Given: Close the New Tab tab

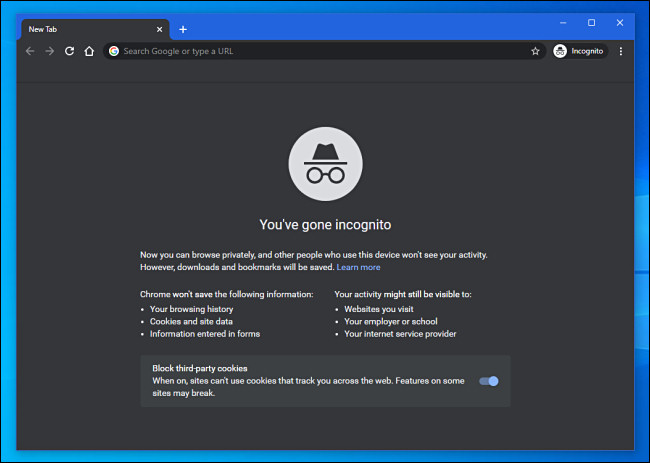Looking at the screenshot, I should pyautogui.click(x=159, y=29).
